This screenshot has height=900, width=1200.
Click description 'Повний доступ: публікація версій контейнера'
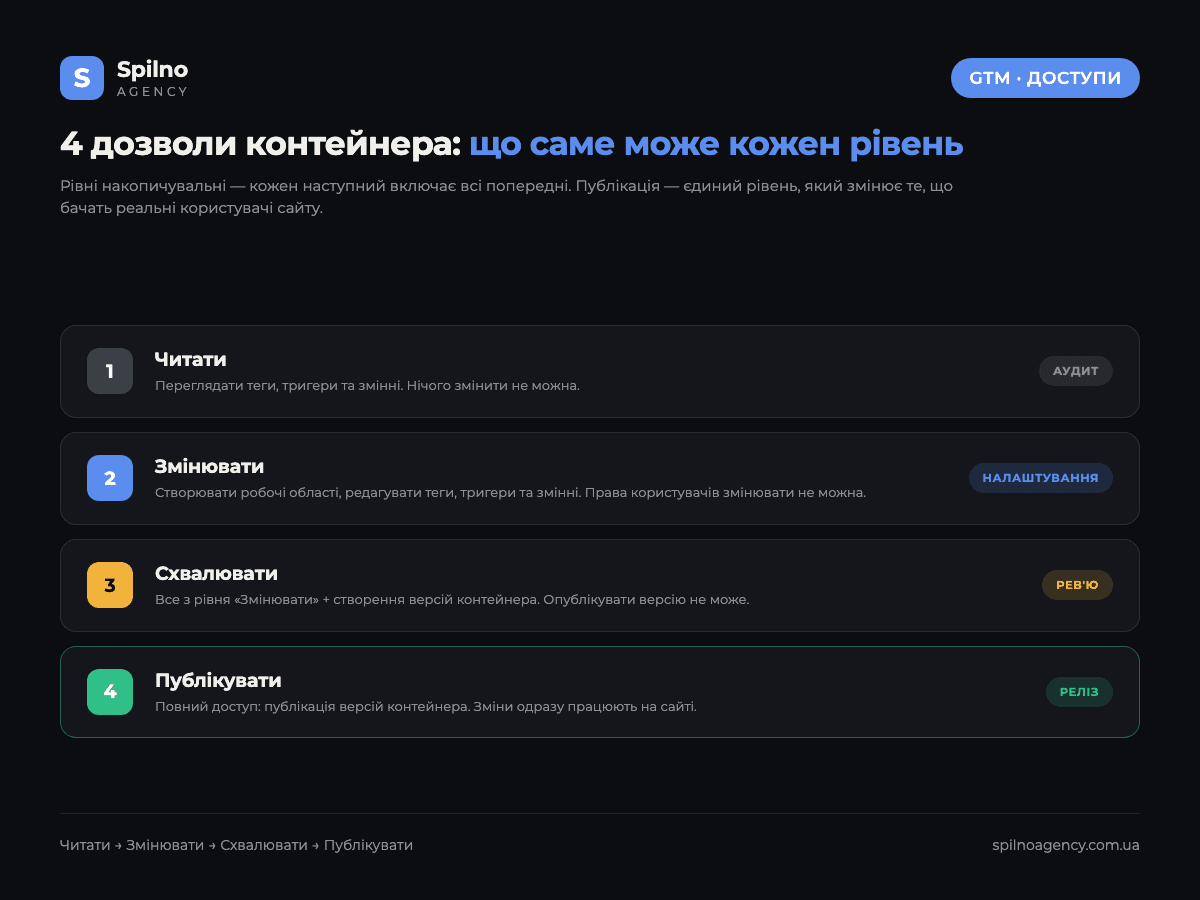(x=426, y=707)
